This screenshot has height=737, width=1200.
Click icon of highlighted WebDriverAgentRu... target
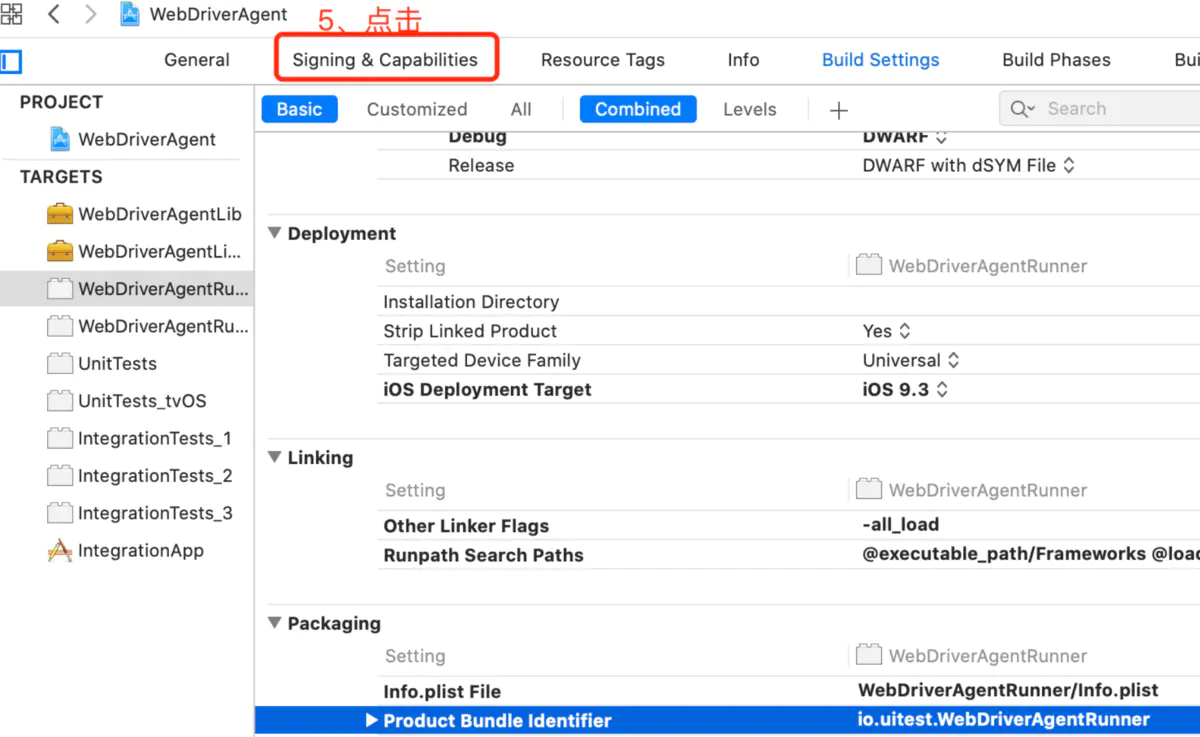(60, 289)
